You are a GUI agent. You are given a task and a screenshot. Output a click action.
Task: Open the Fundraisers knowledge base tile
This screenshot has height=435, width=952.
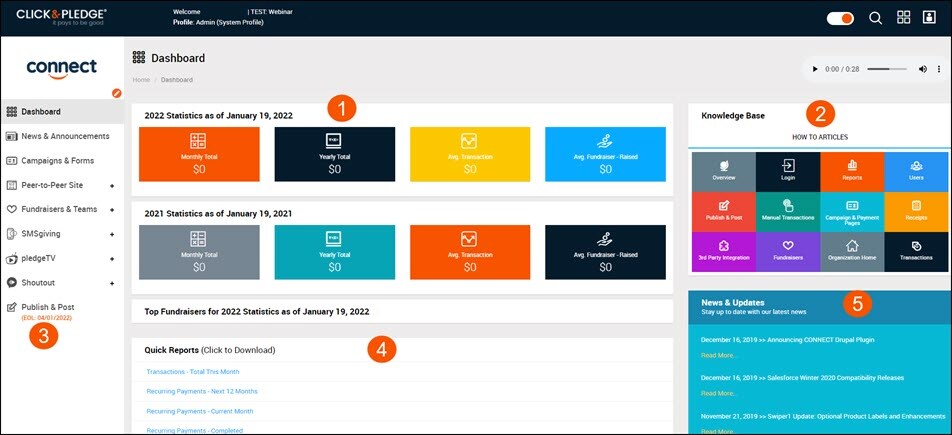tap(788, 252)
